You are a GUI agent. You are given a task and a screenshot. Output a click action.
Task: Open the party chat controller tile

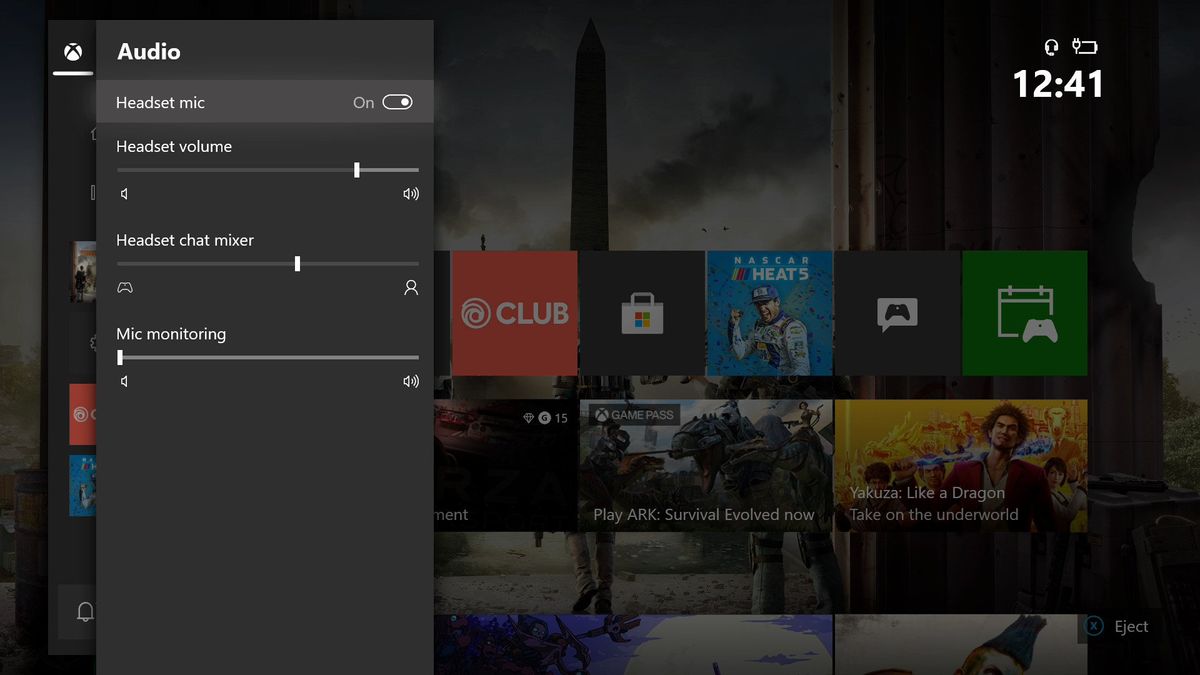coord(897,312)
